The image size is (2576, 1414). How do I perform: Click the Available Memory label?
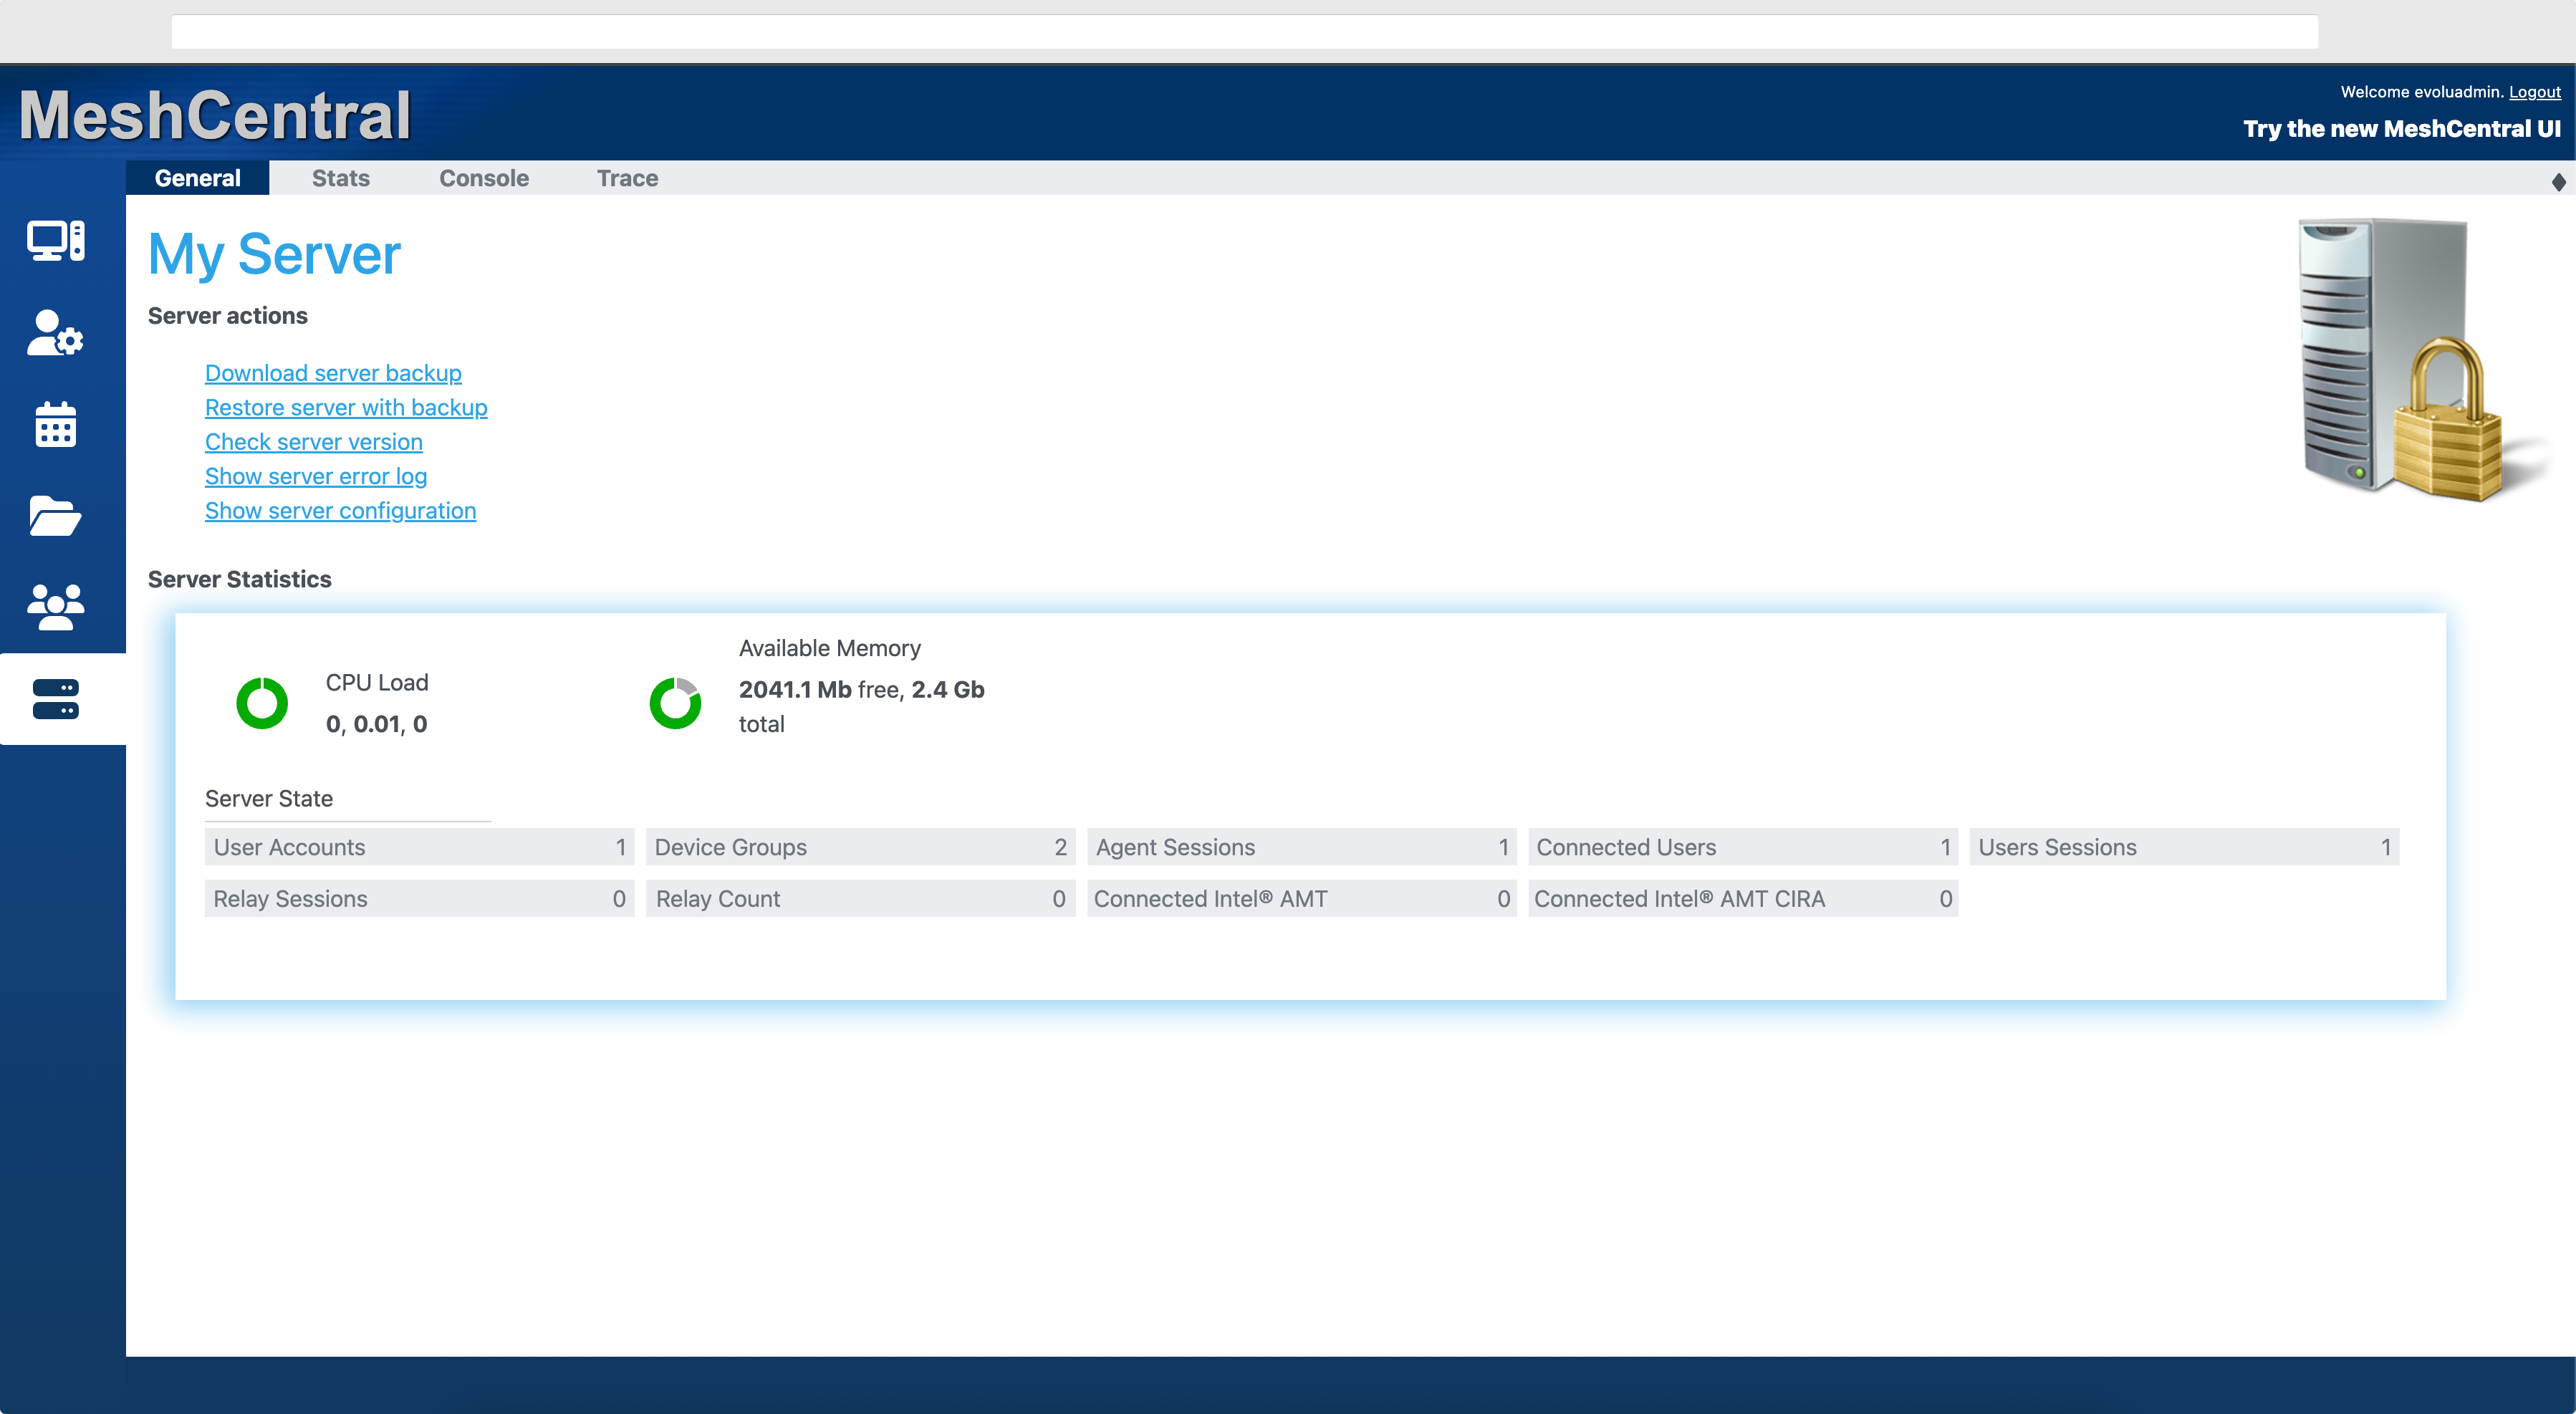(x=830, y=648)
